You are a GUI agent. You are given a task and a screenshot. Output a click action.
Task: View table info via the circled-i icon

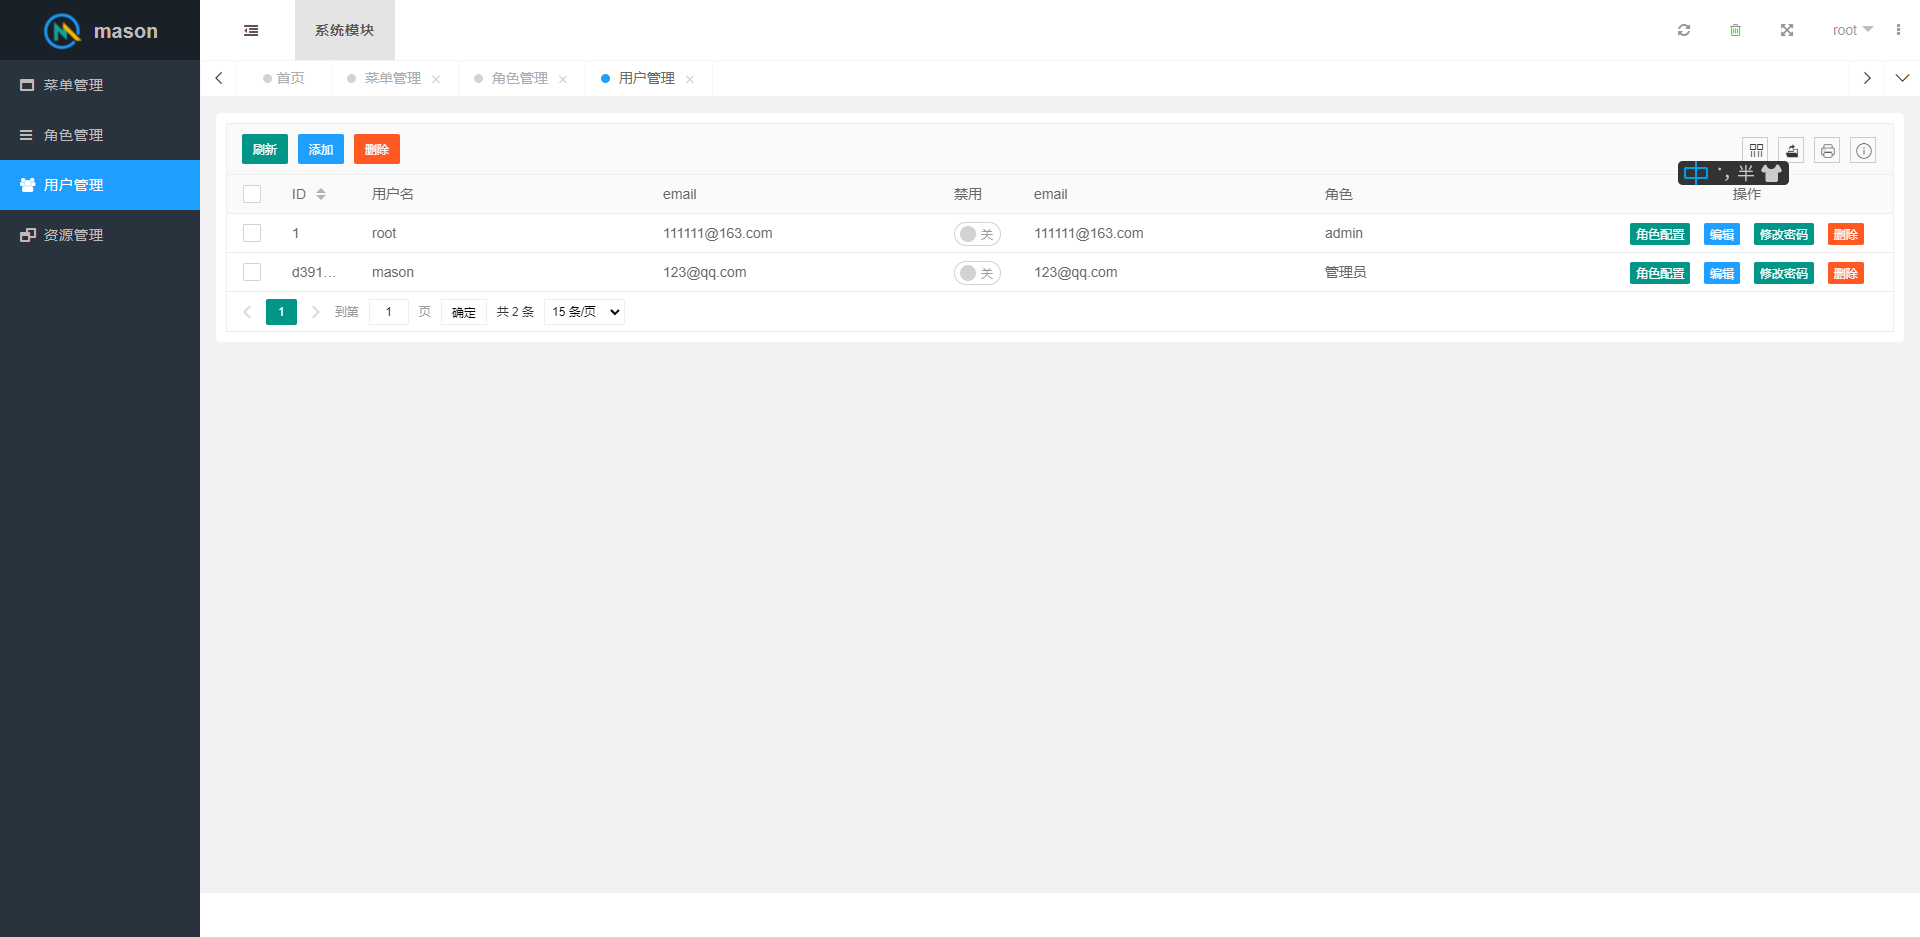pos(1863,150)
